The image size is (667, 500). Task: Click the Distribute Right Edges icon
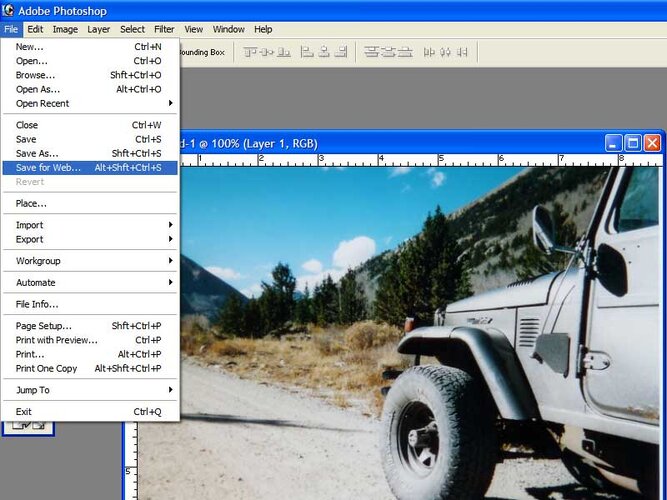point(462,52)
